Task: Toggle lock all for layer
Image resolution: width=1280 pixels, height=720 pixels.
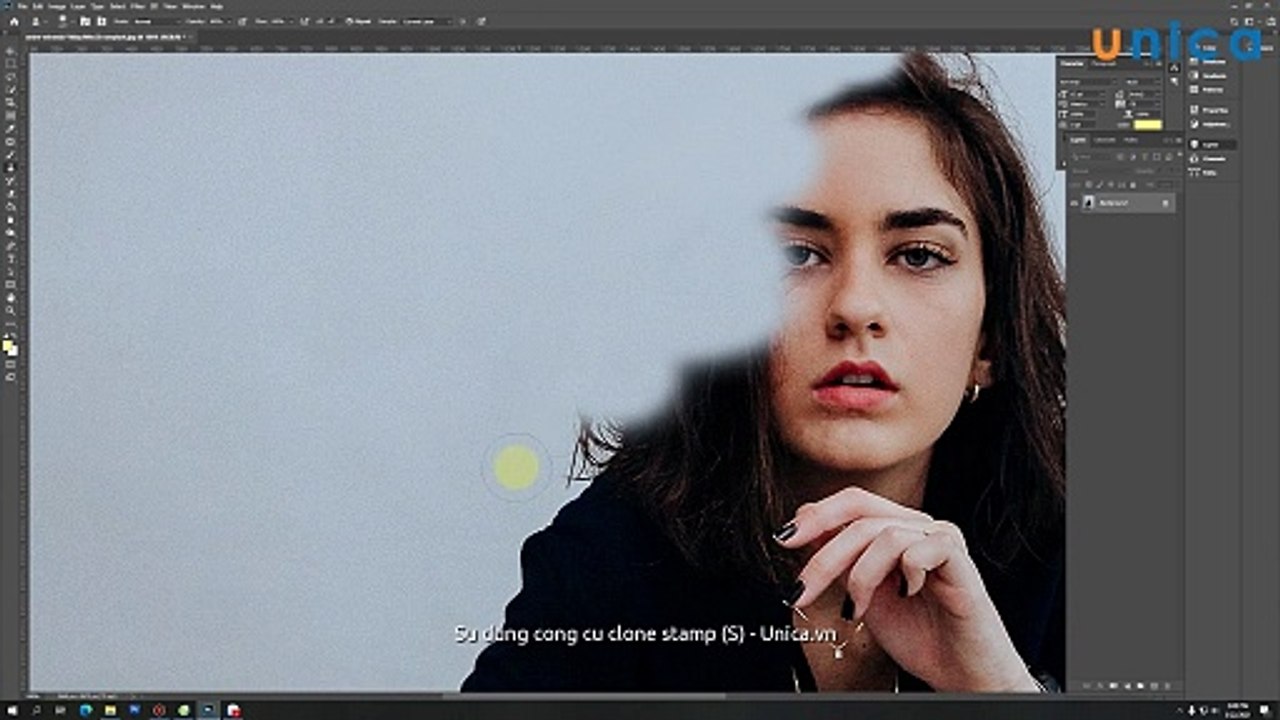Action: 1133,184
